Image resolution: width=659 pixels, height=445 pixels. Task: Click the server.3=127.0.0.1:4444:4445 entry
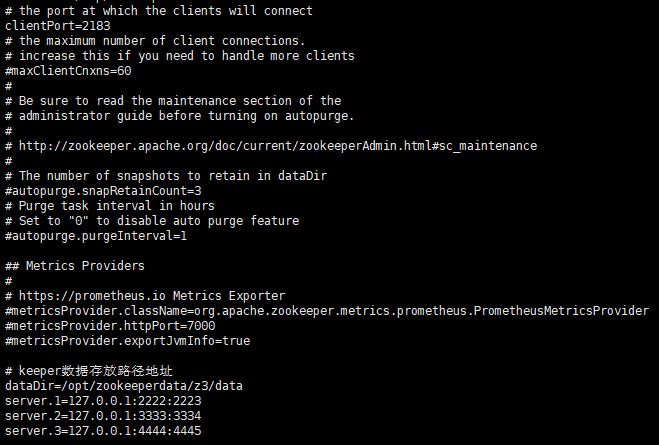tap(103, 431)
